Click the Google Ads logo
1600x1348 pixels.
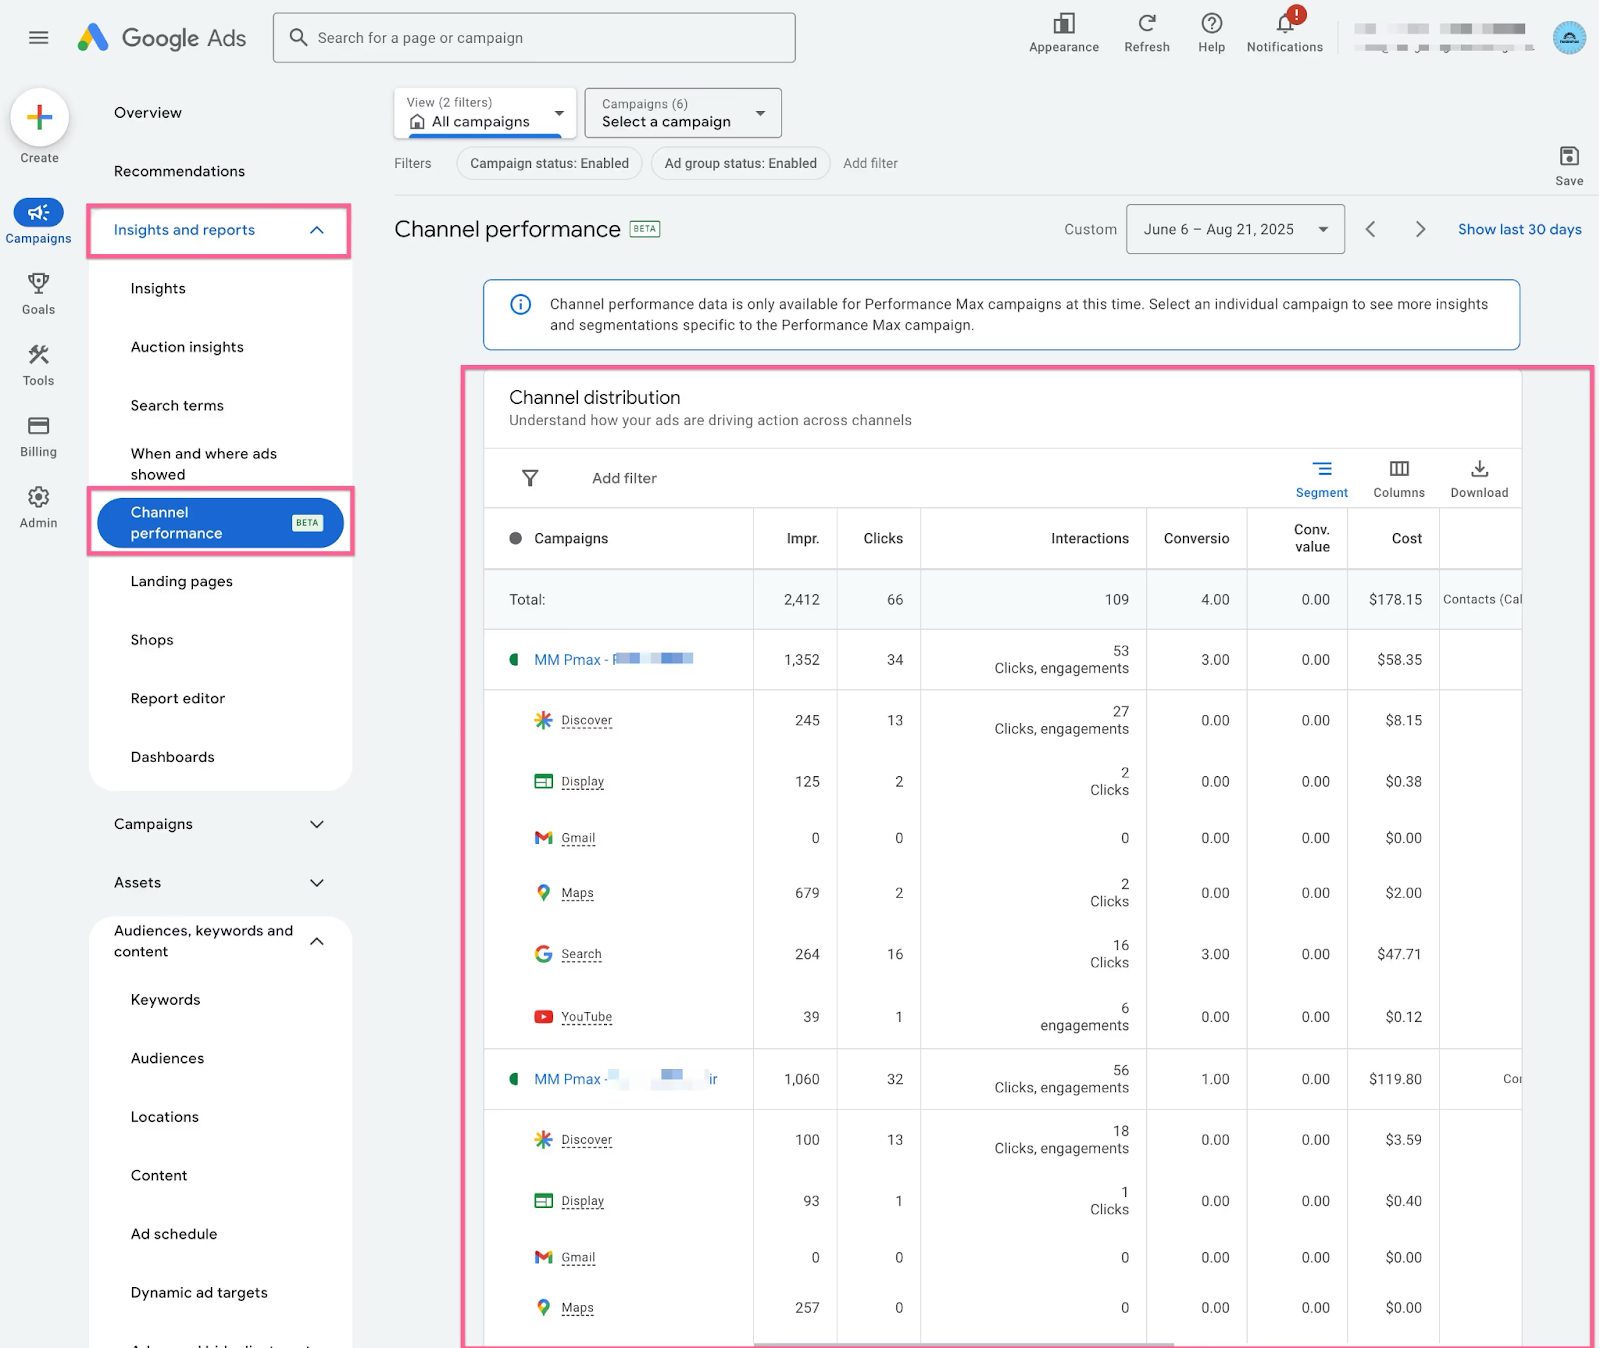162,38
